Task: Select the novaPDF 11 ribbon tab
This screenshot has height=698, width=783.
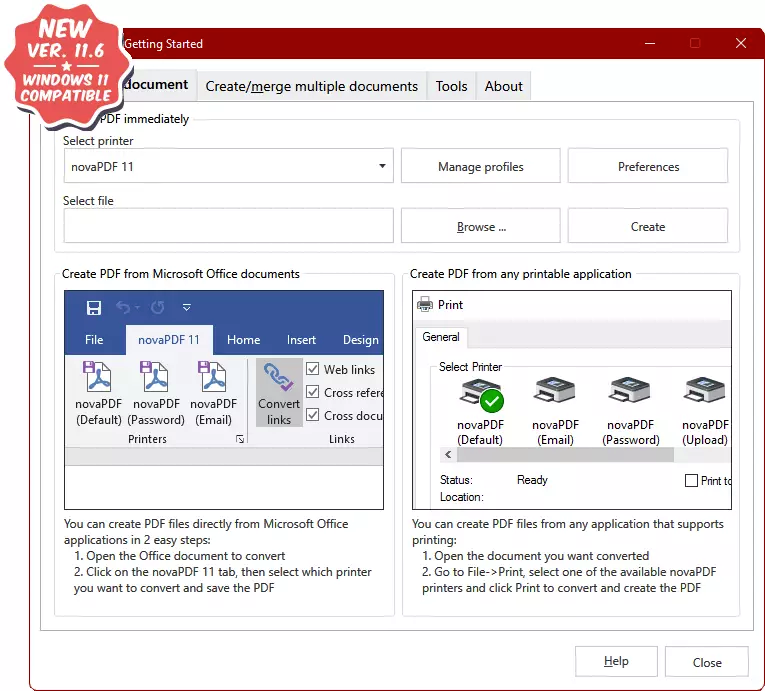Action: pyautogui.click(x=169, y=340)
